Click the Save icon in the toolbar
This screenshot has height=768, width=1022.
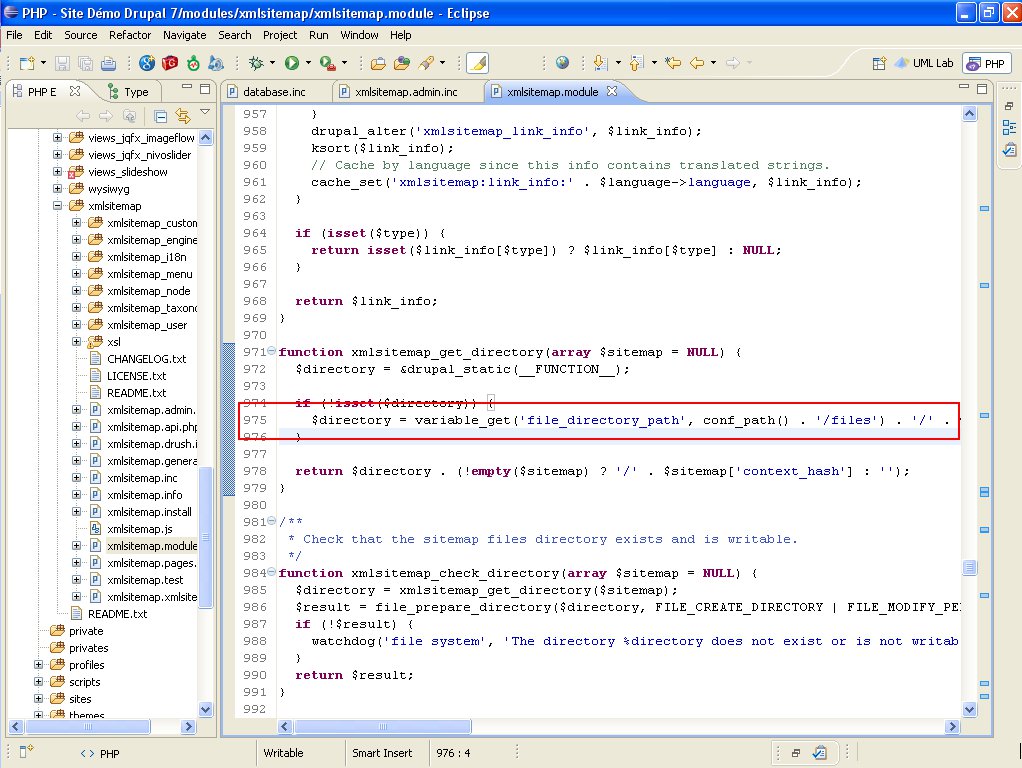coord(62,63)
